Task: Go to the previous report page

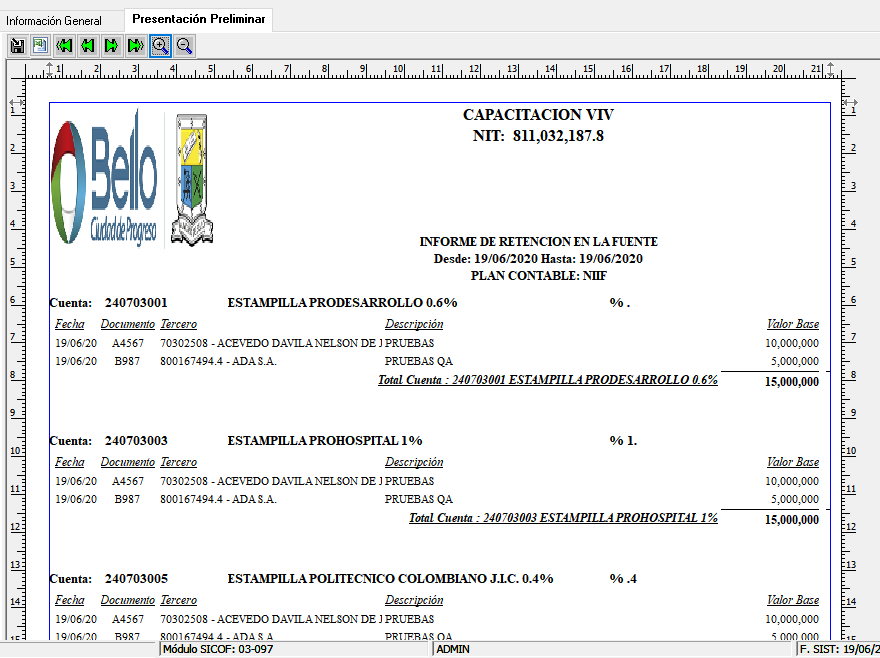Action: tap(88, 45)
